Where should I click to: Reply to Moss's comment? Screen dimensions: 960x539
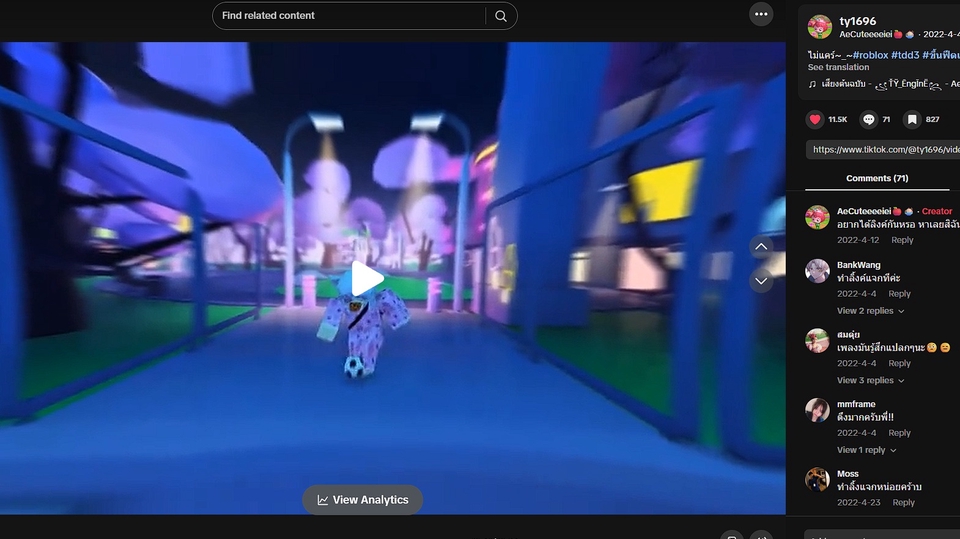903,503
